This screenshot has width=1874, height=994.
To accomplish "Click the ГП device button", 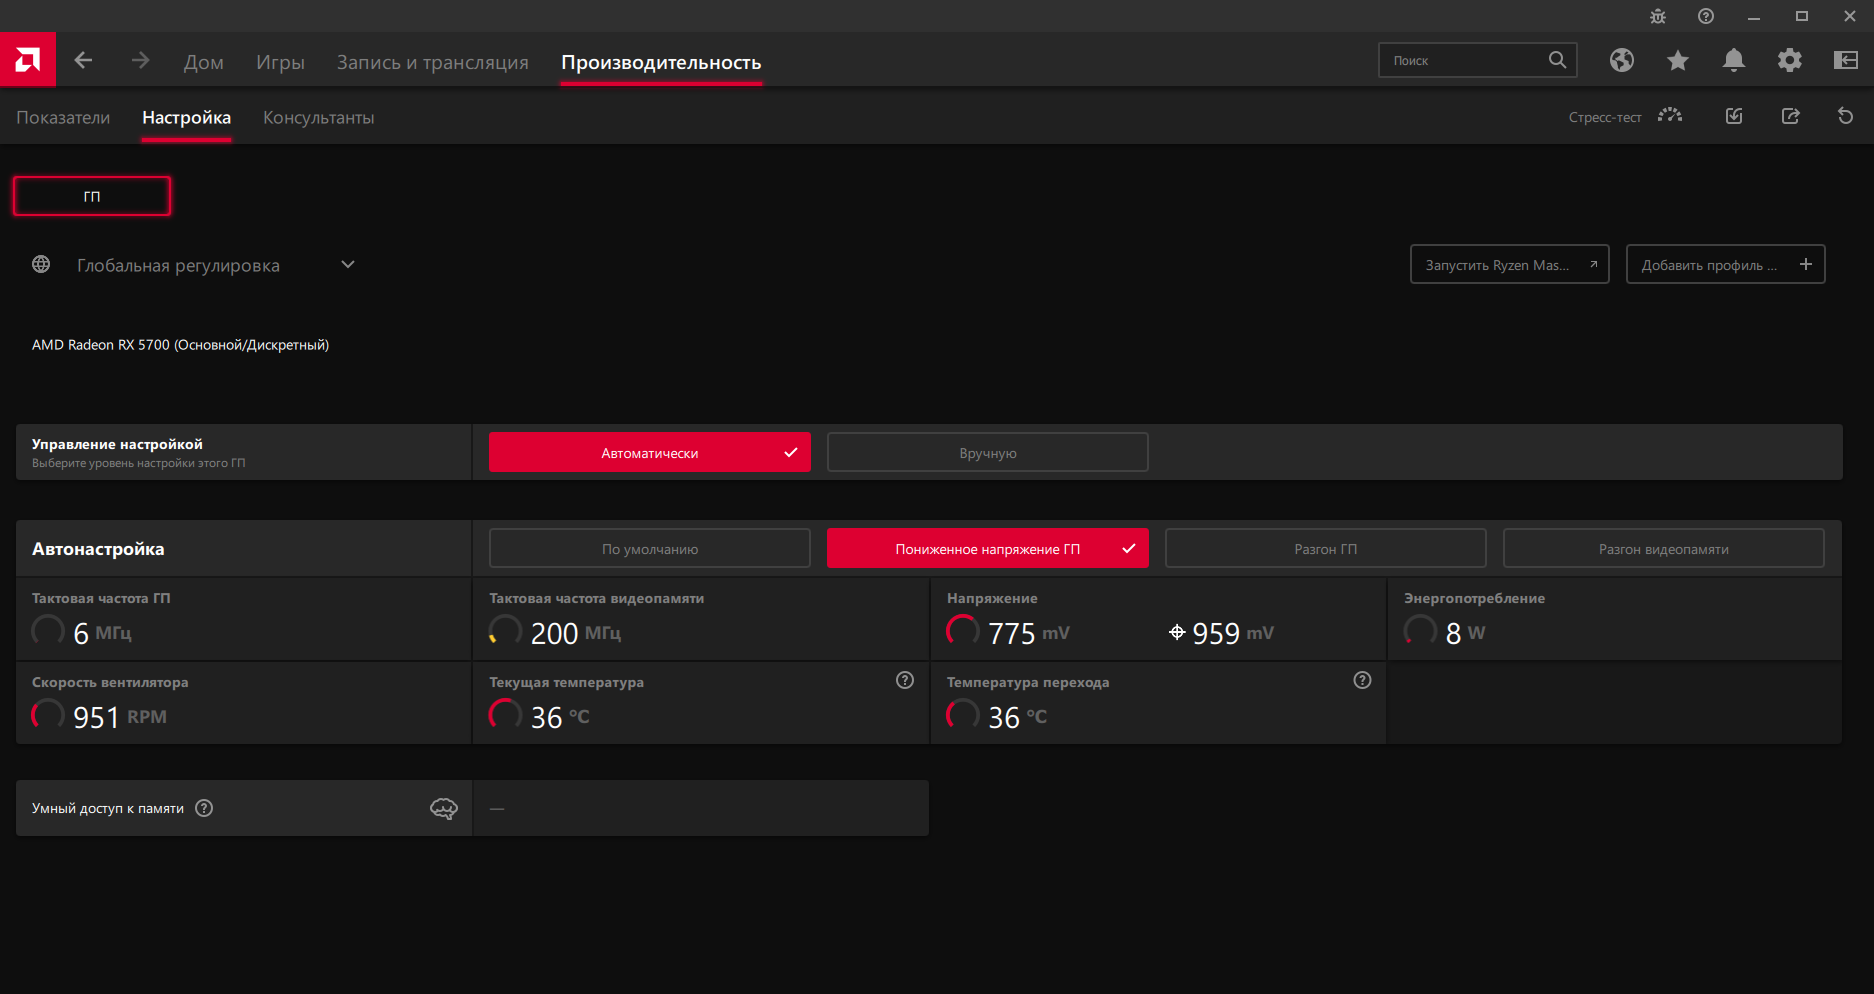I will pos(92,196).
